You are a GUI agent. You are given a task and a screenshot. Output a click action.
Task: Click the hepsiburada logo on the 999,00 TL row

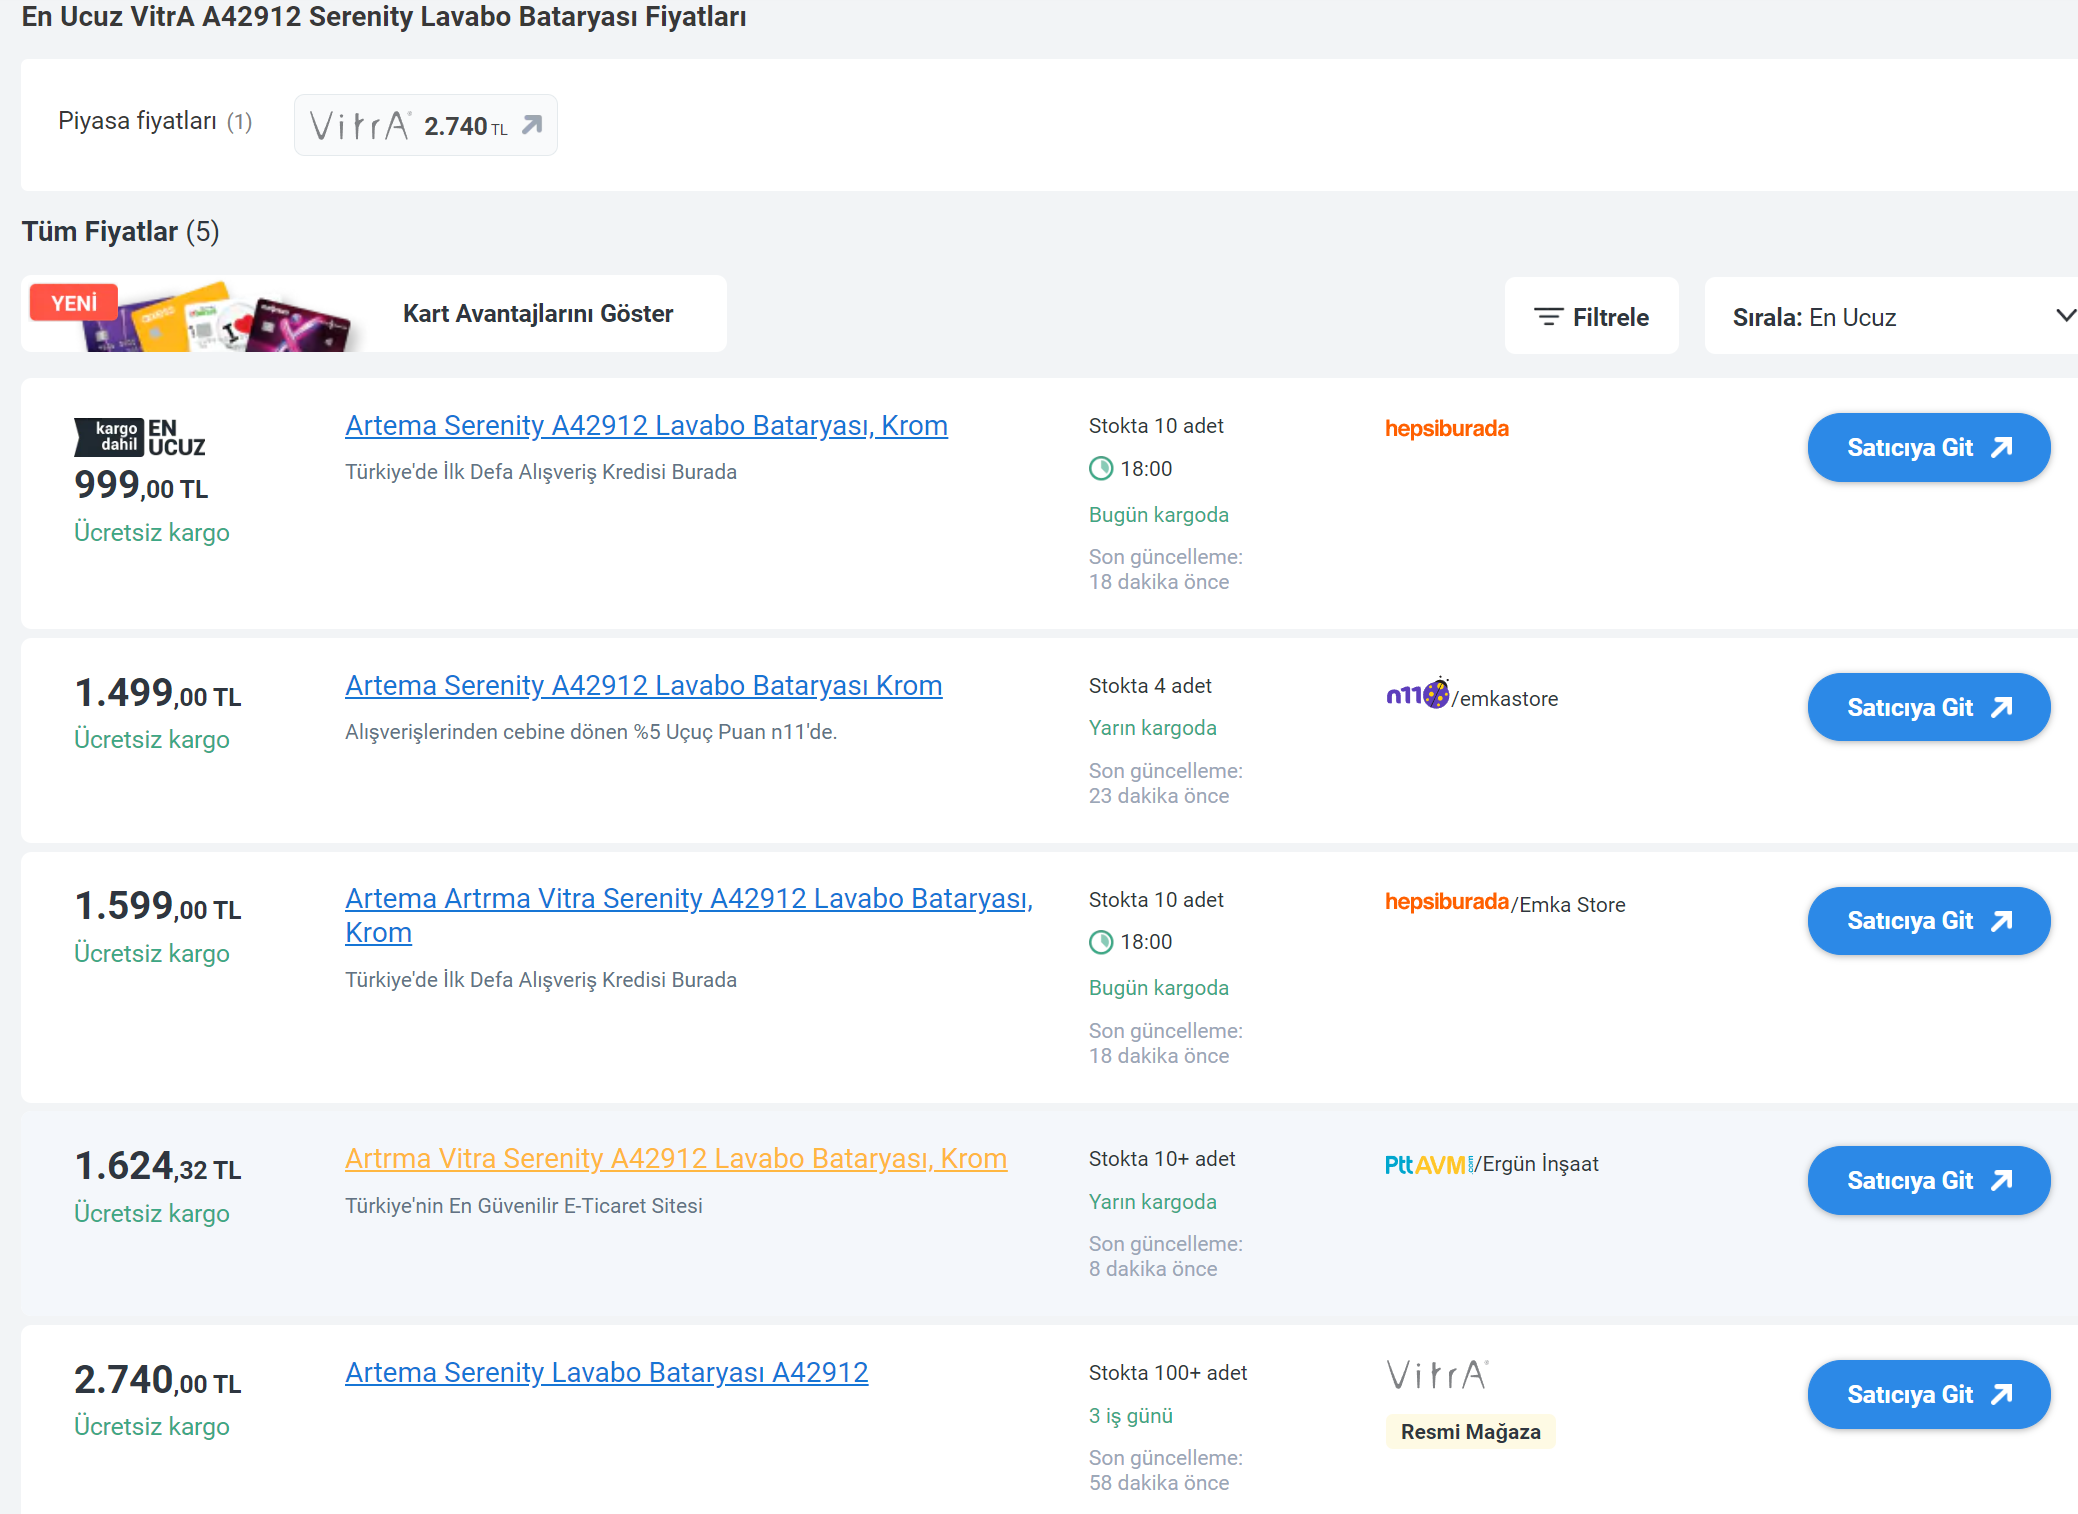pos(1446,428)
